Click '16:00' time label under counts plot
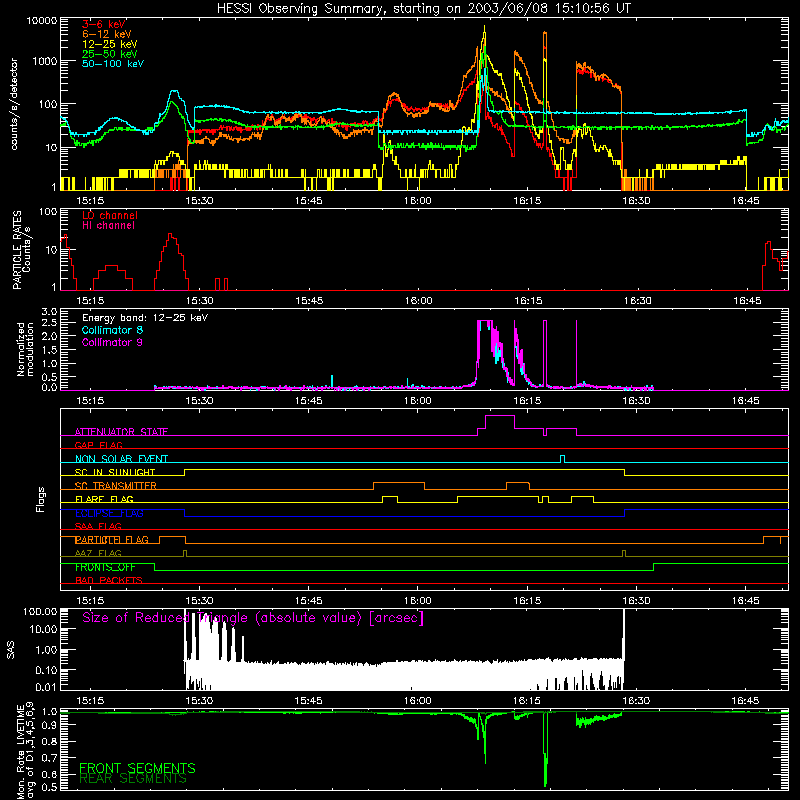The width and height of the screenshot is (800, 800). click(418, 201)
